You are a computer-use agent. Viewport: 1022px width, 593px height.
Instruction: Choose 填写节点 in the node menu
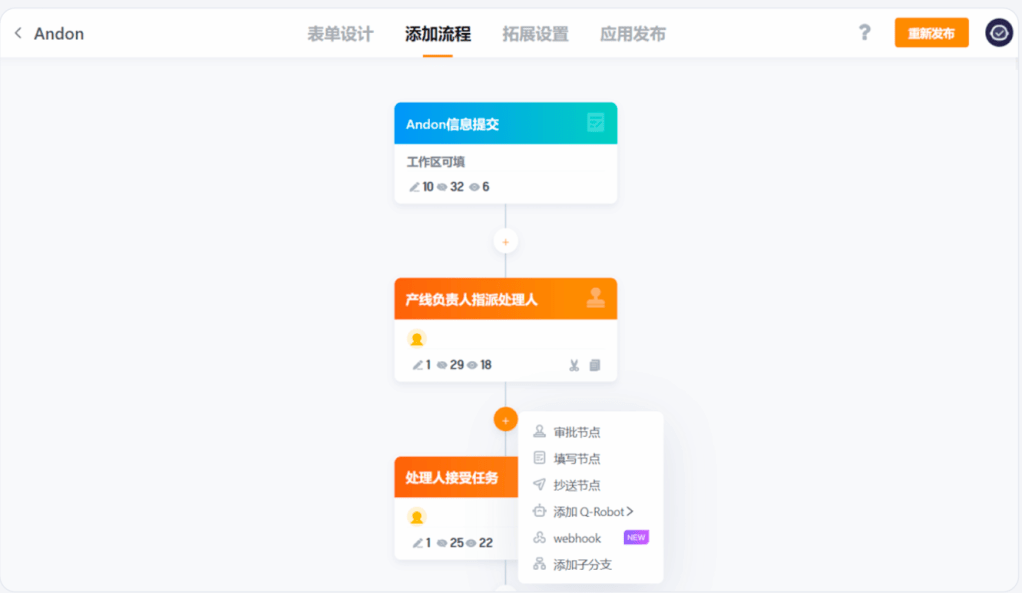[x=577, y=459]
